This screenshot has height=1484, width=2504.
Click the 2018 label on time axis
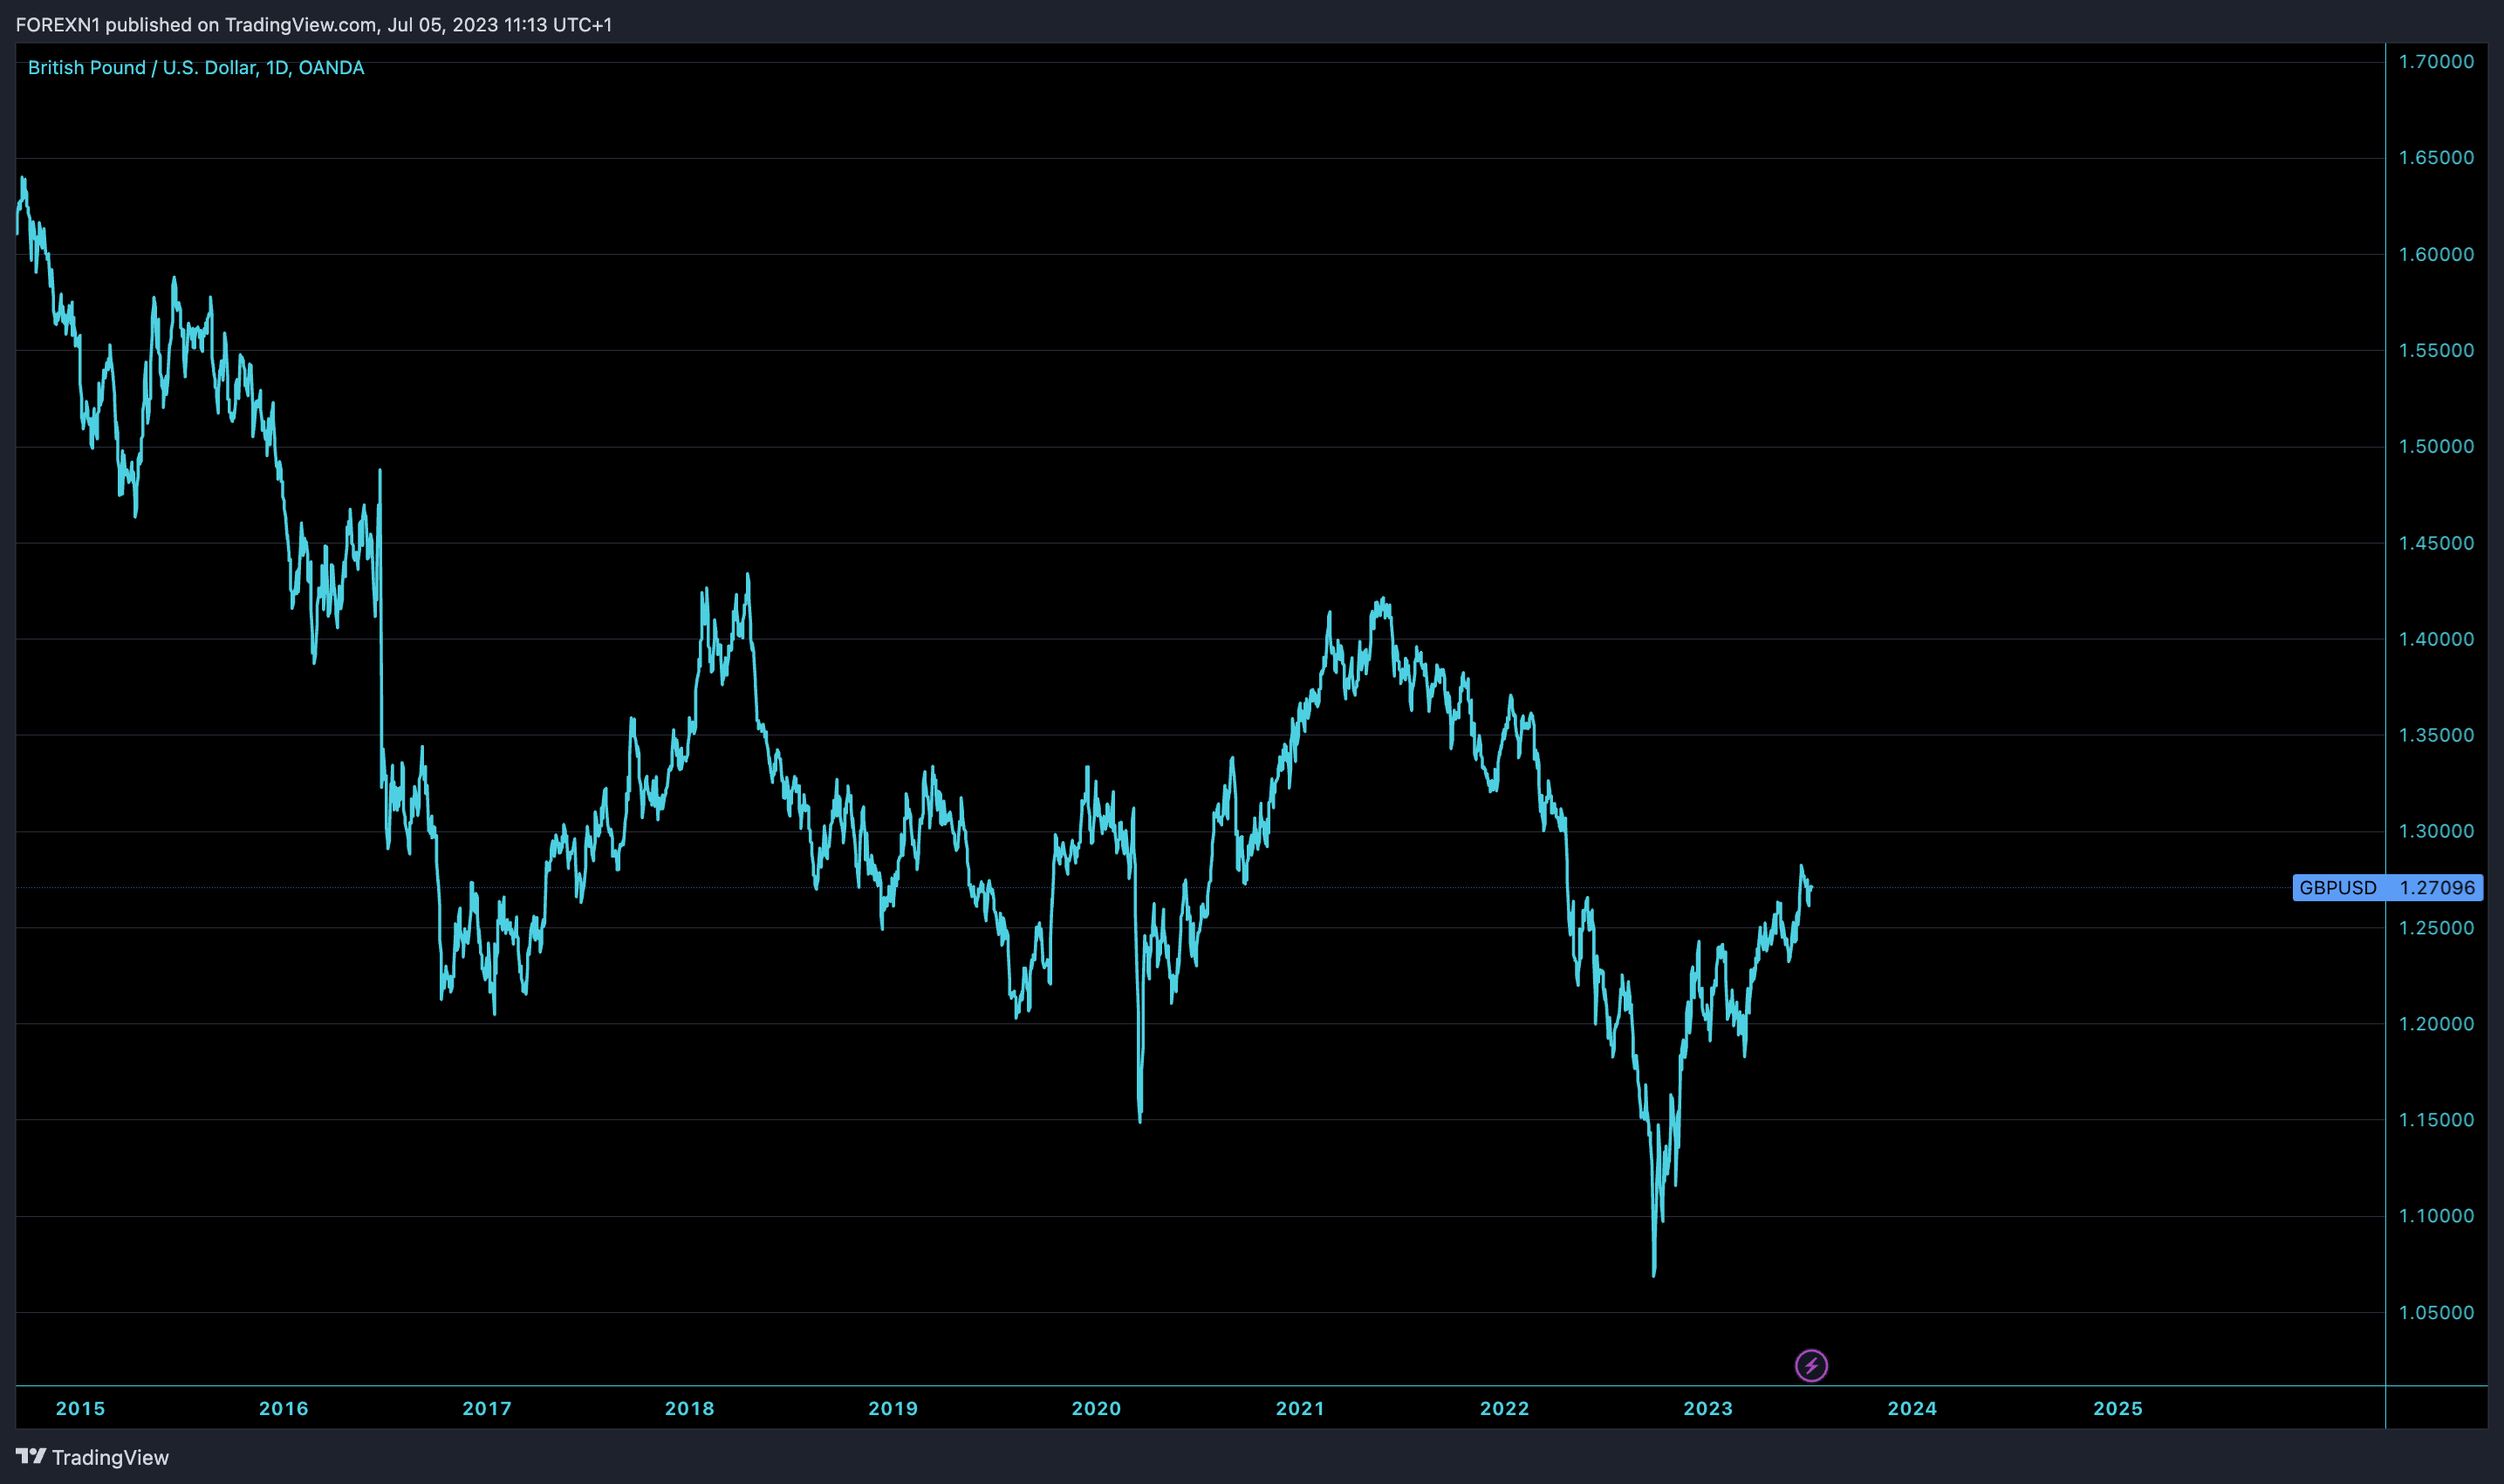(690, 1408)
